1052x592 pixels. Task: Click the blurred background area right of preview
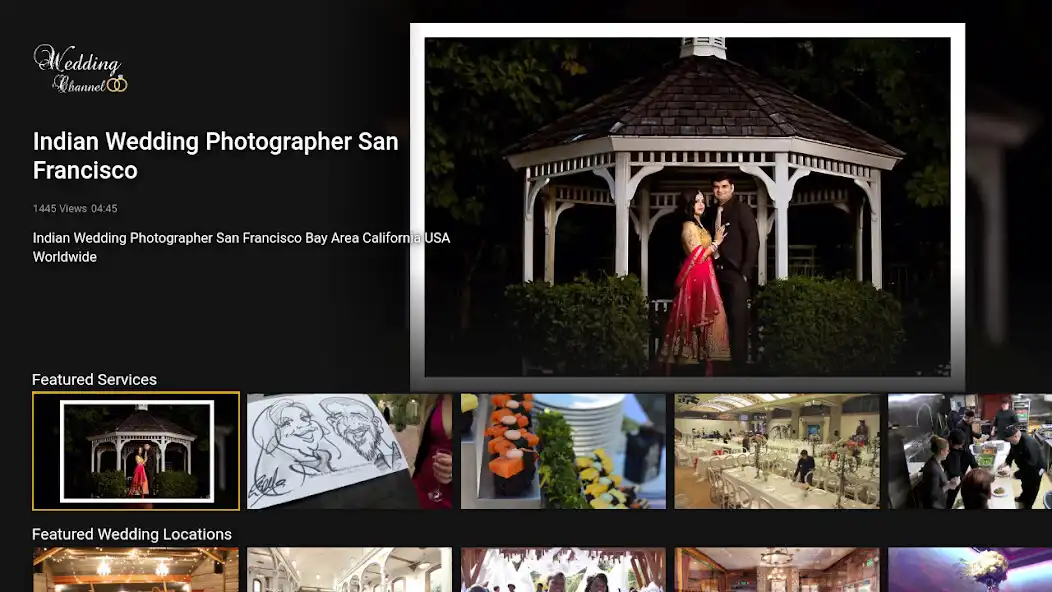(1008, 200)
